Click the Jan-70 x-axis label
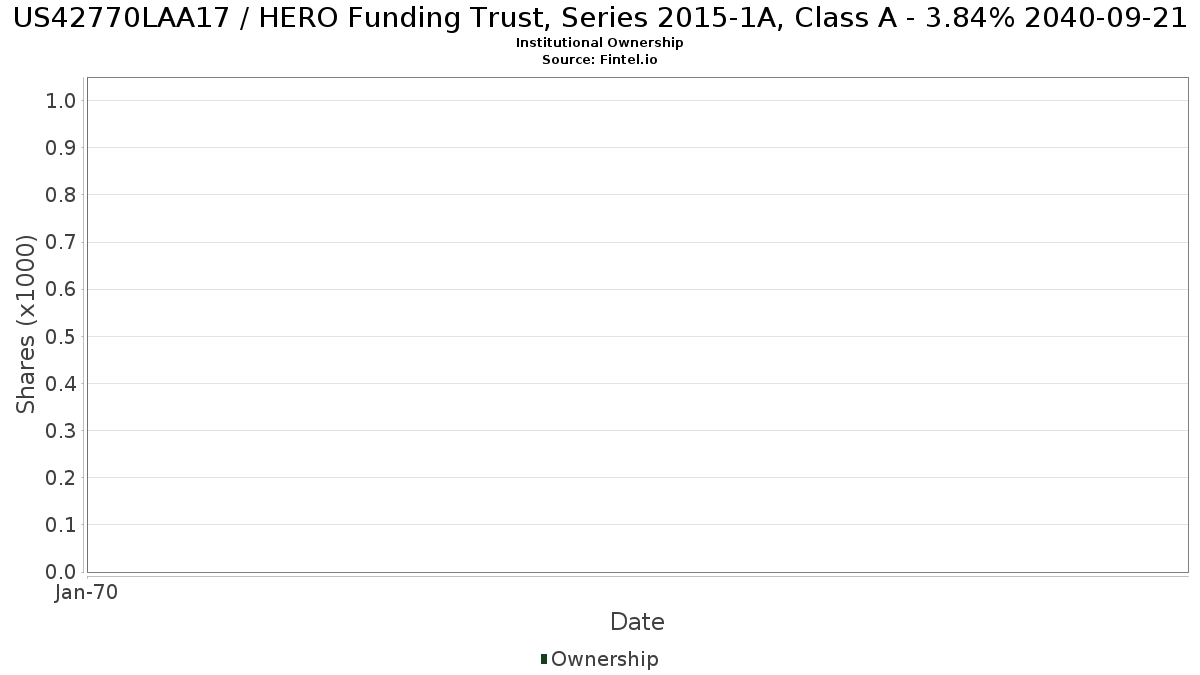The image size is (1200, 675). click(87, 592)
